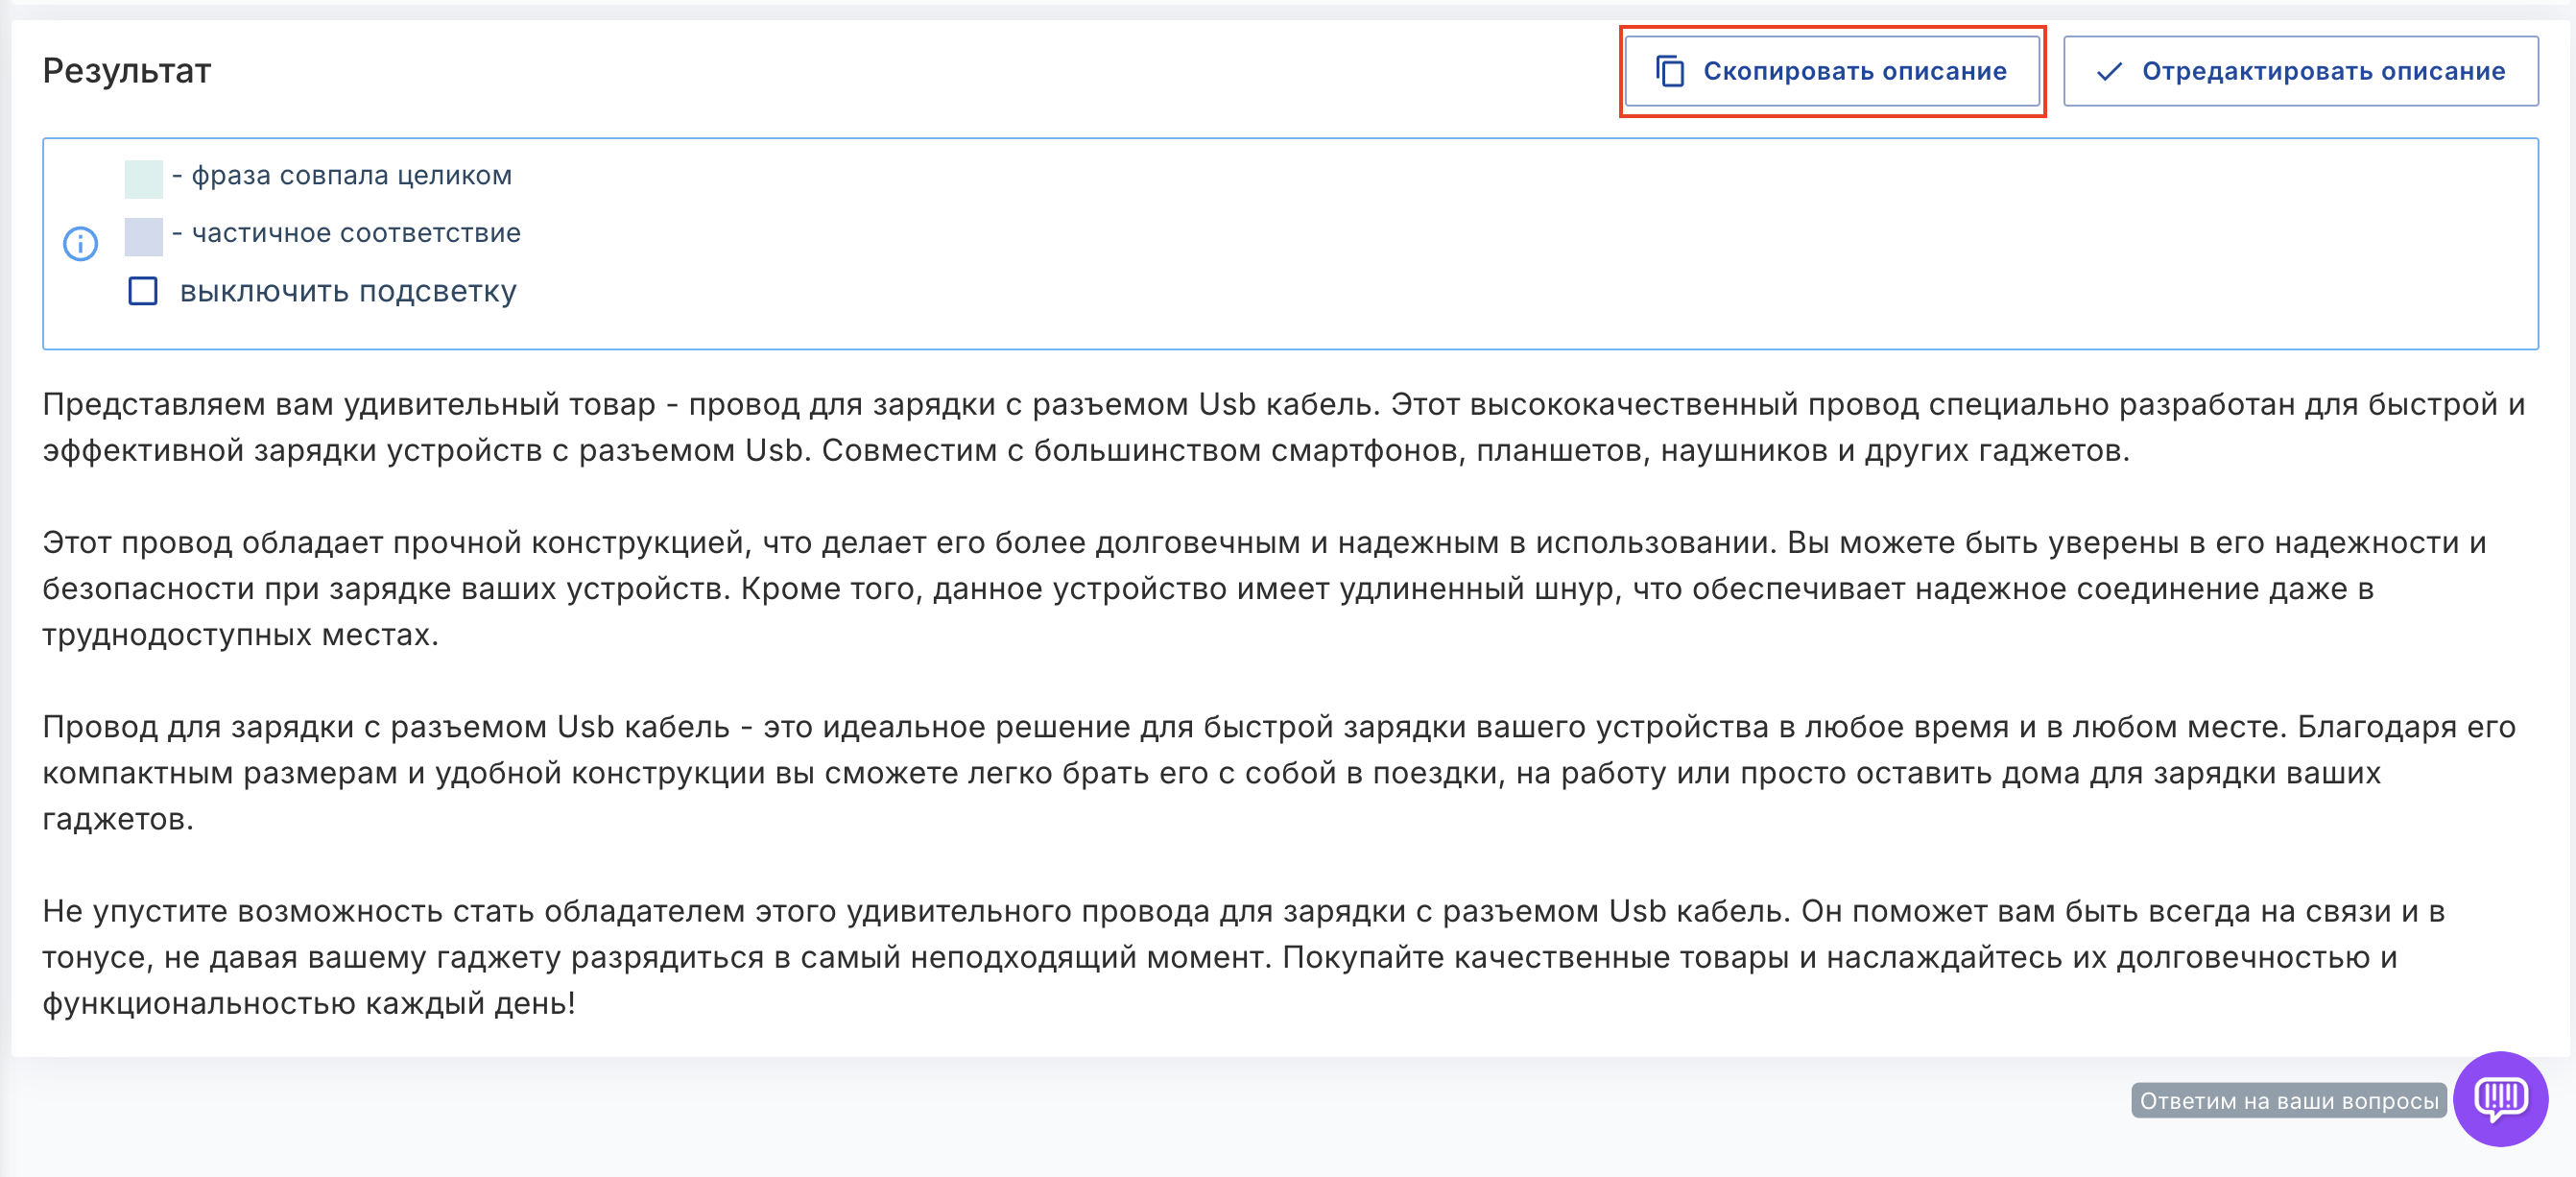
Task: Click the Отредактировать описание button
Action: coord(2300,71)
